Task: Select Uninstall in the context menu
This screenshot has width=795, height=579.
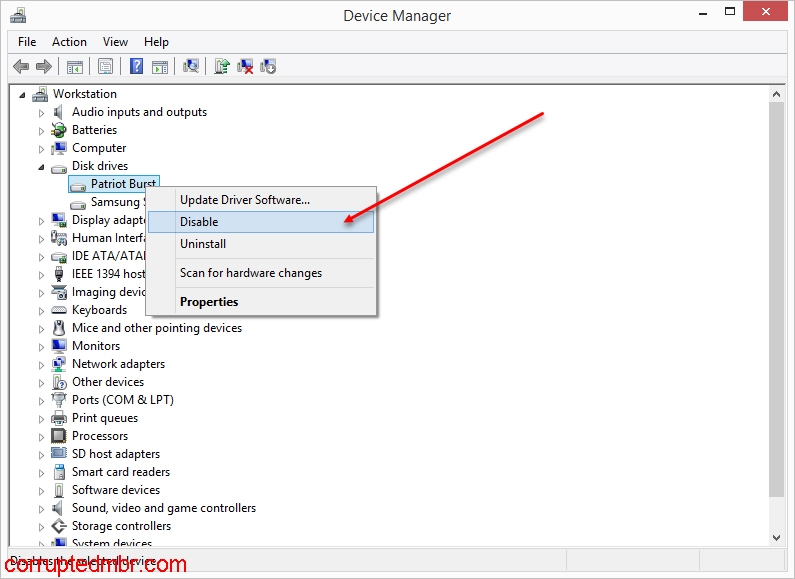Action: click(x=203, y=244)
